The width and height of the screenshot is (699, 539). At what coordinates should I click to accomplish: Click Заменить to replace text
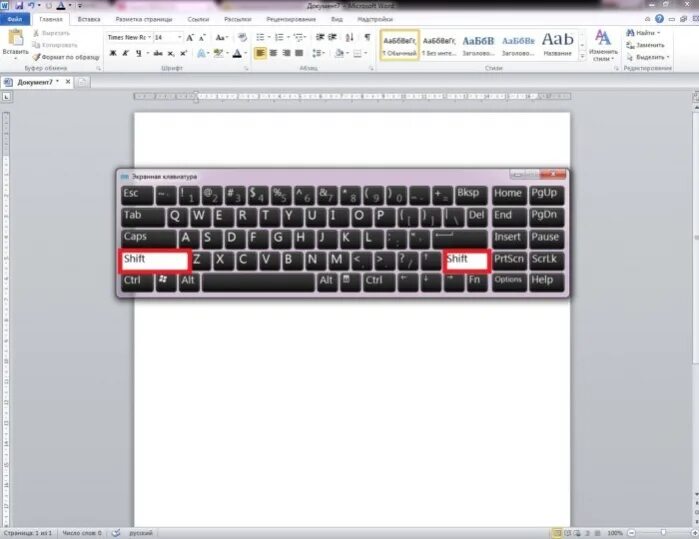(645, 45)
